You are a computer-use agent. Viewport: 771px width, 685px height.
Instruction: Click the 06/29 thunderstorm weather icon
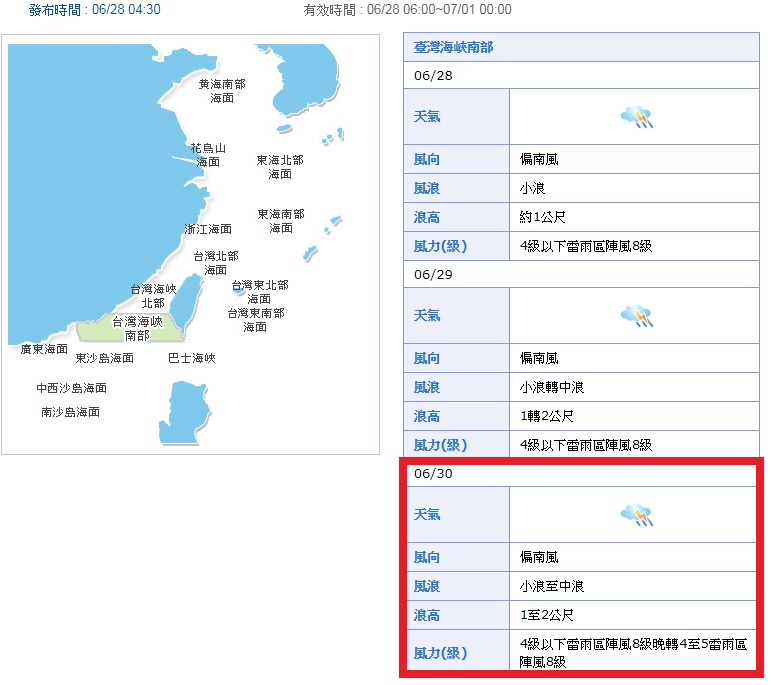coord(637,316)
